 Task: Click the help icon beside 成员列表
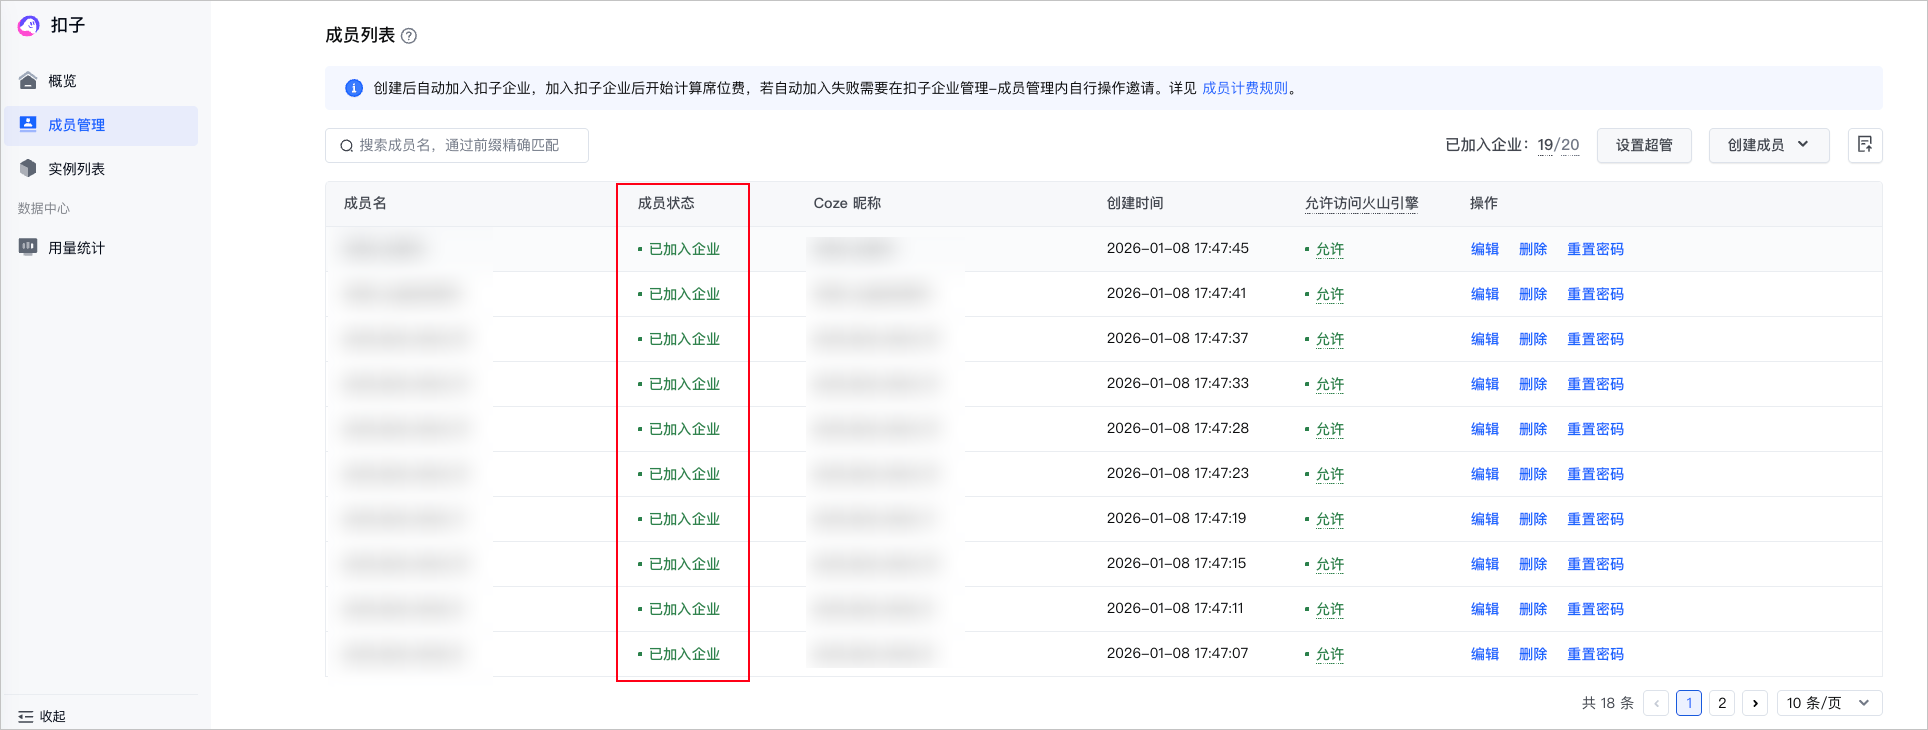point(409,36)
